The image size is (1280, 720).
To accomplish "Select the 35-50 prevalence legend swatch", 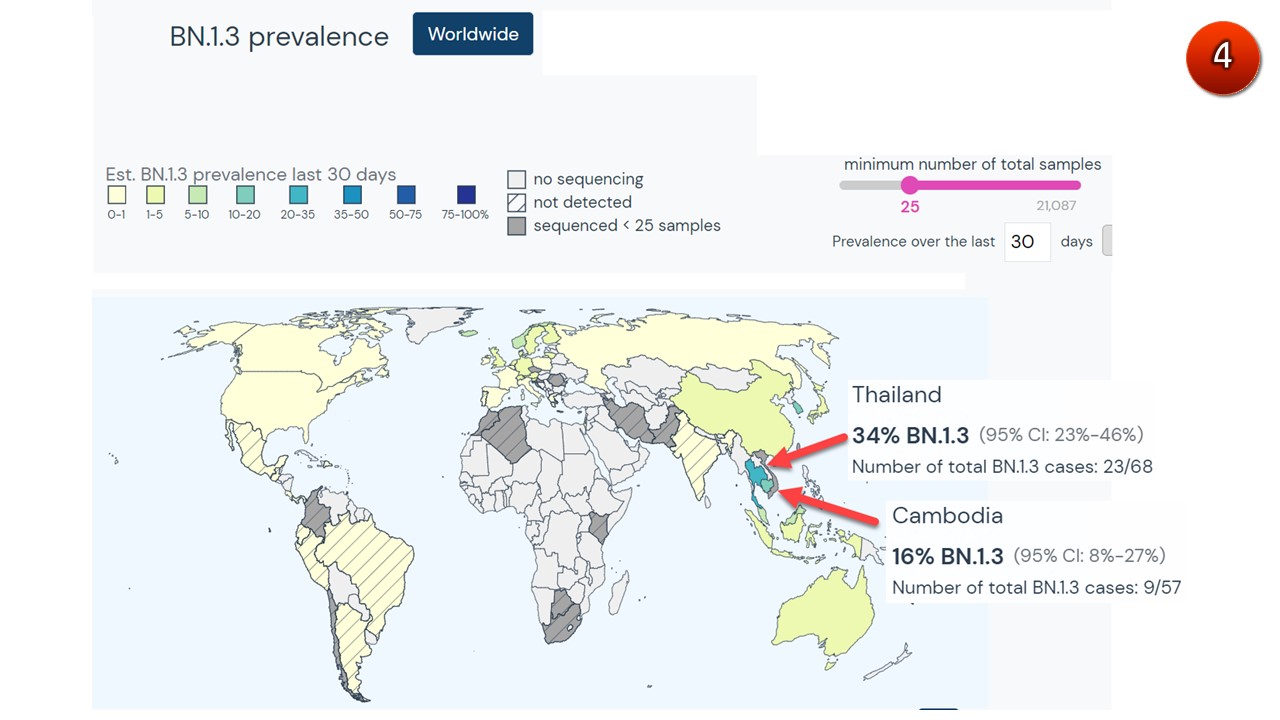I will click(x=352, y=195).
